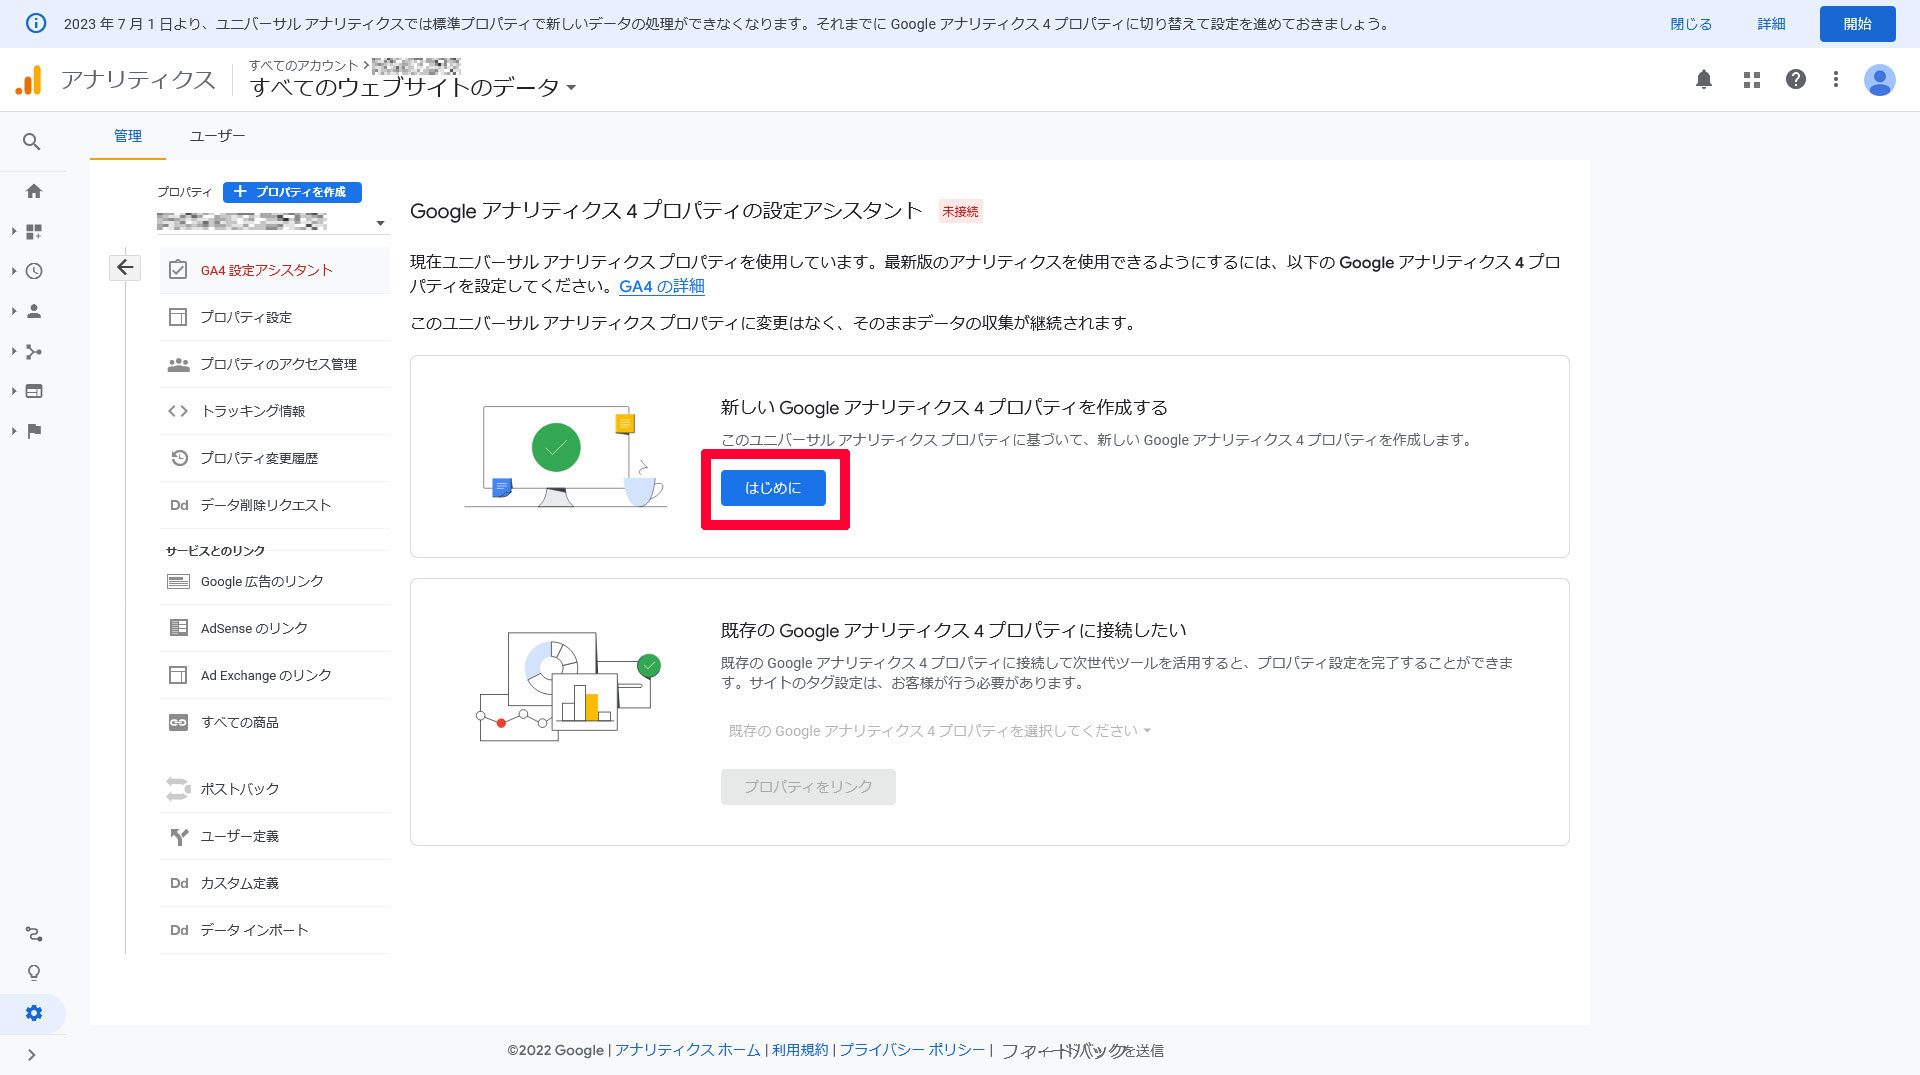Expand the Realtime section arrow
The width and height of the screenshot is (1920, 1075).
pos(14,271)
